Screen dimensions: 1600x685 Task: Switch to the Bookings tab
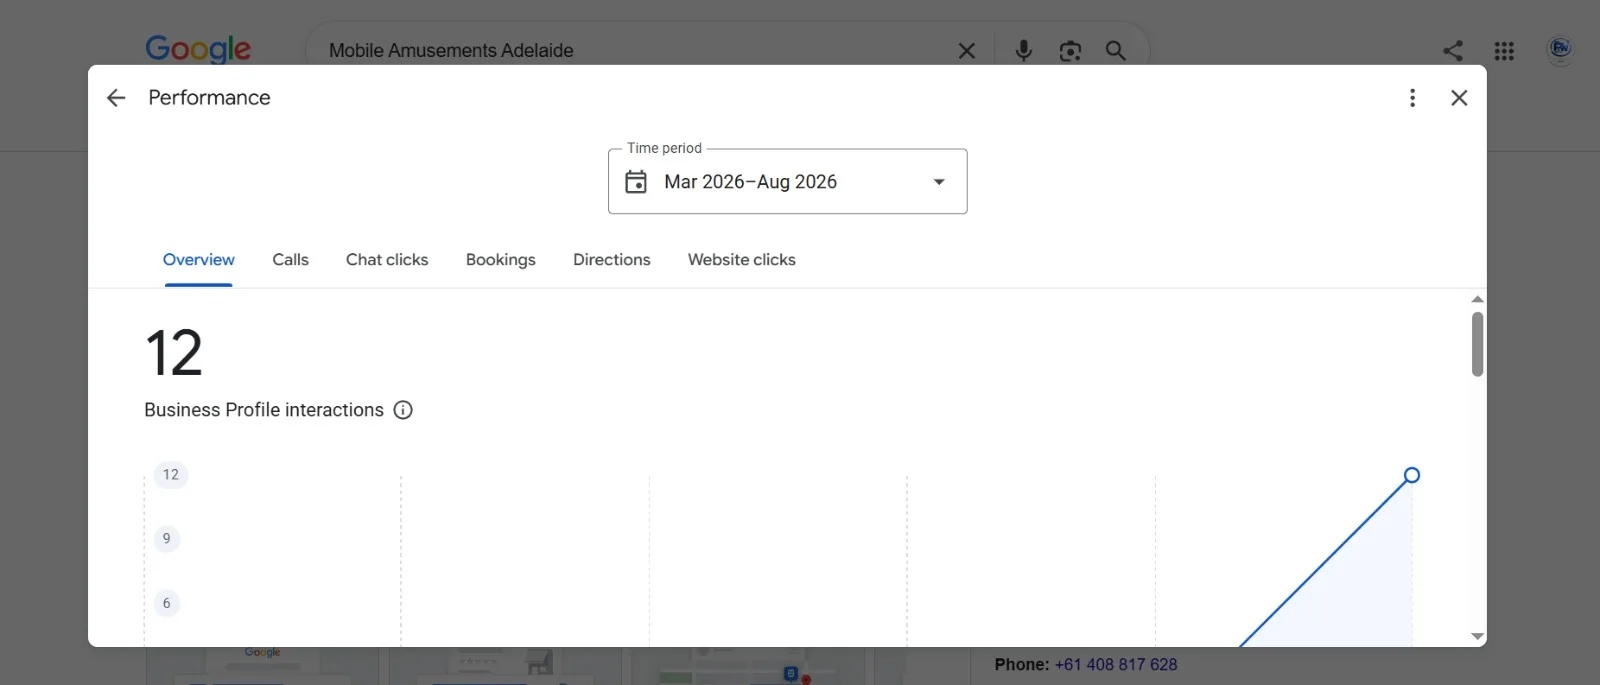(x=500, y=260)
